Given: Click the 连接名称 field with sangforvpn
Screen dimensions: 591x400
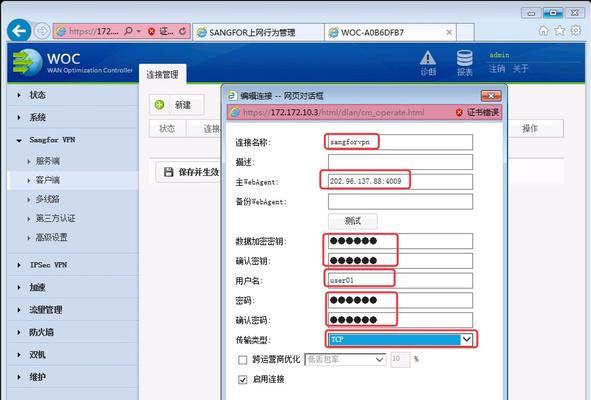Looking at the screenshot, I should pos(400,142).
